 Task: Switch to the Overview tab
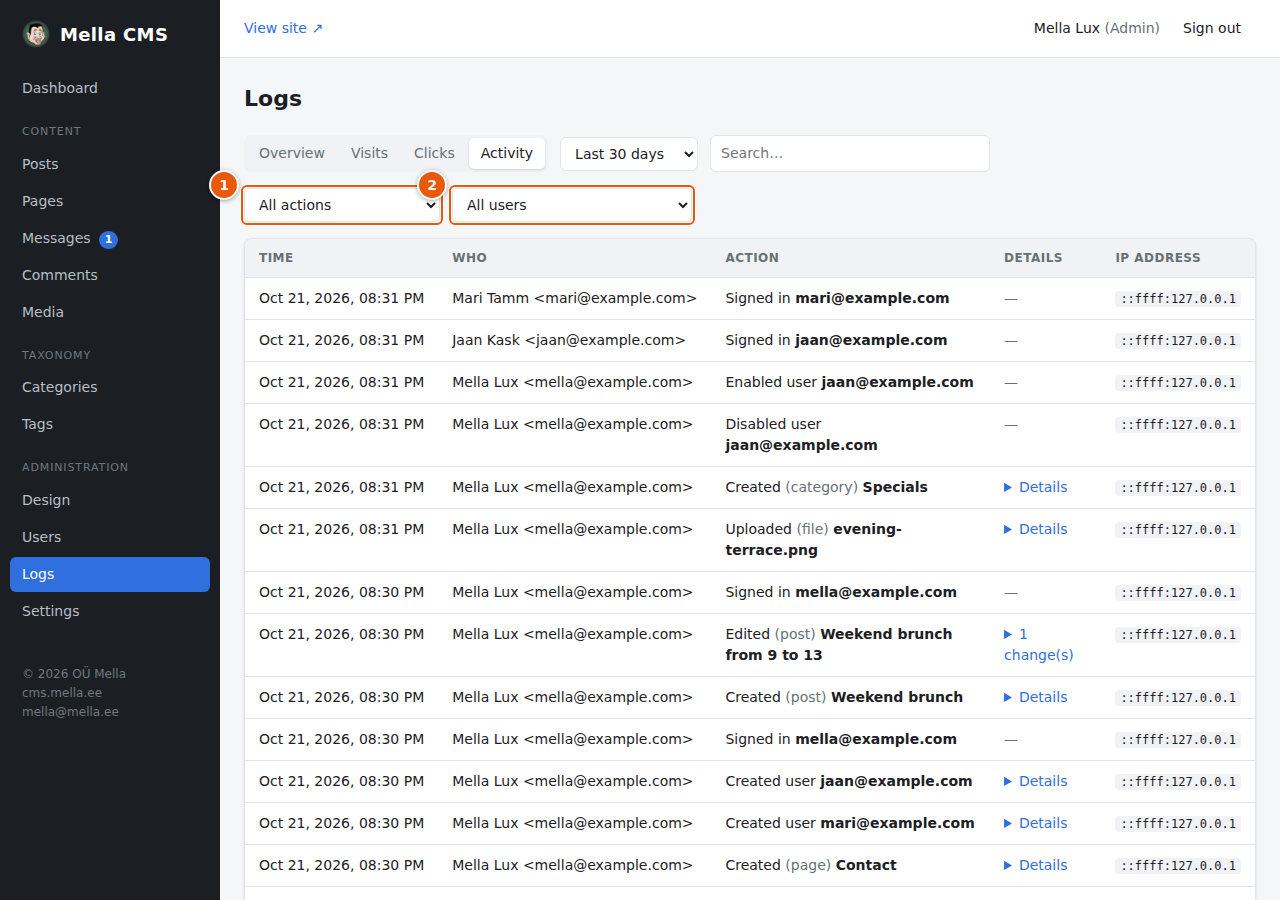coord(292,153)
